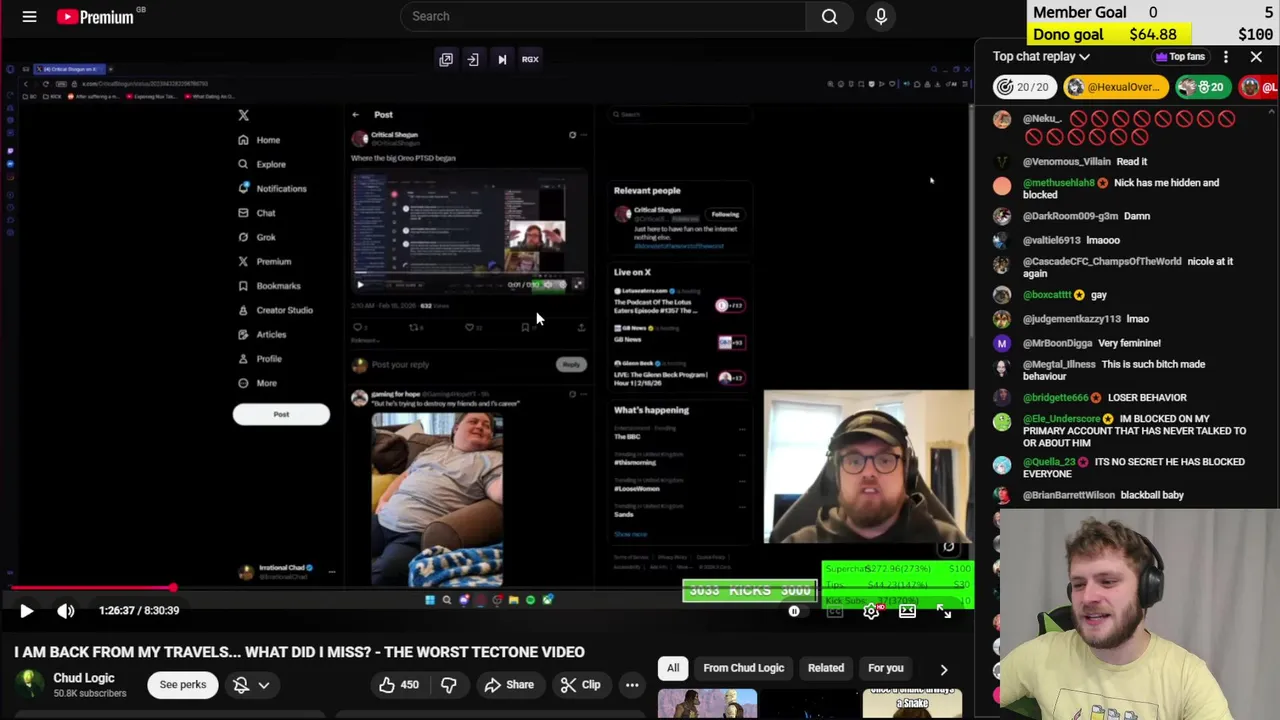The width and height of the screenshot is (1280, 720).
Task: Click the Following button for Critical Shogun
Action: click(x=725, y=214)
